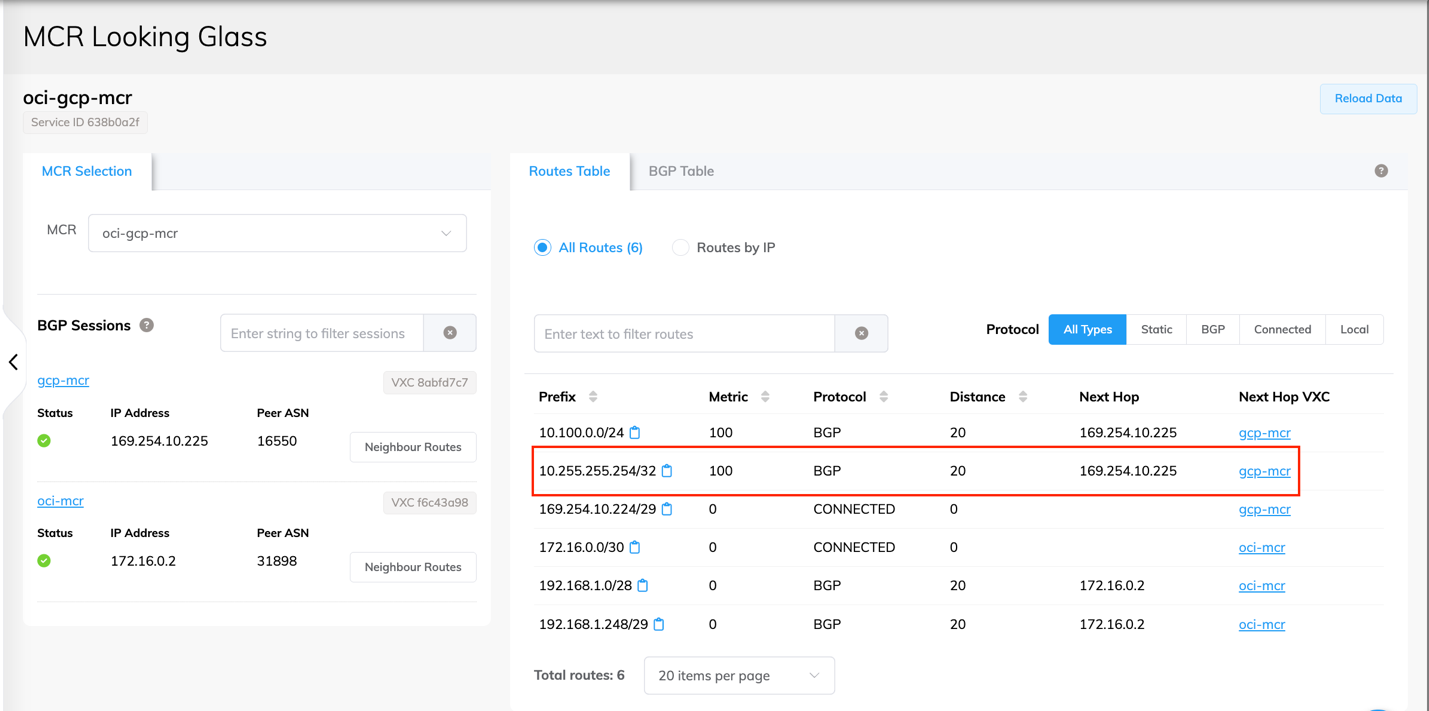The height and width of the screenshot is (711, 1429).
Task: Open the MCR selection dropdown
Action: [277, 233]
